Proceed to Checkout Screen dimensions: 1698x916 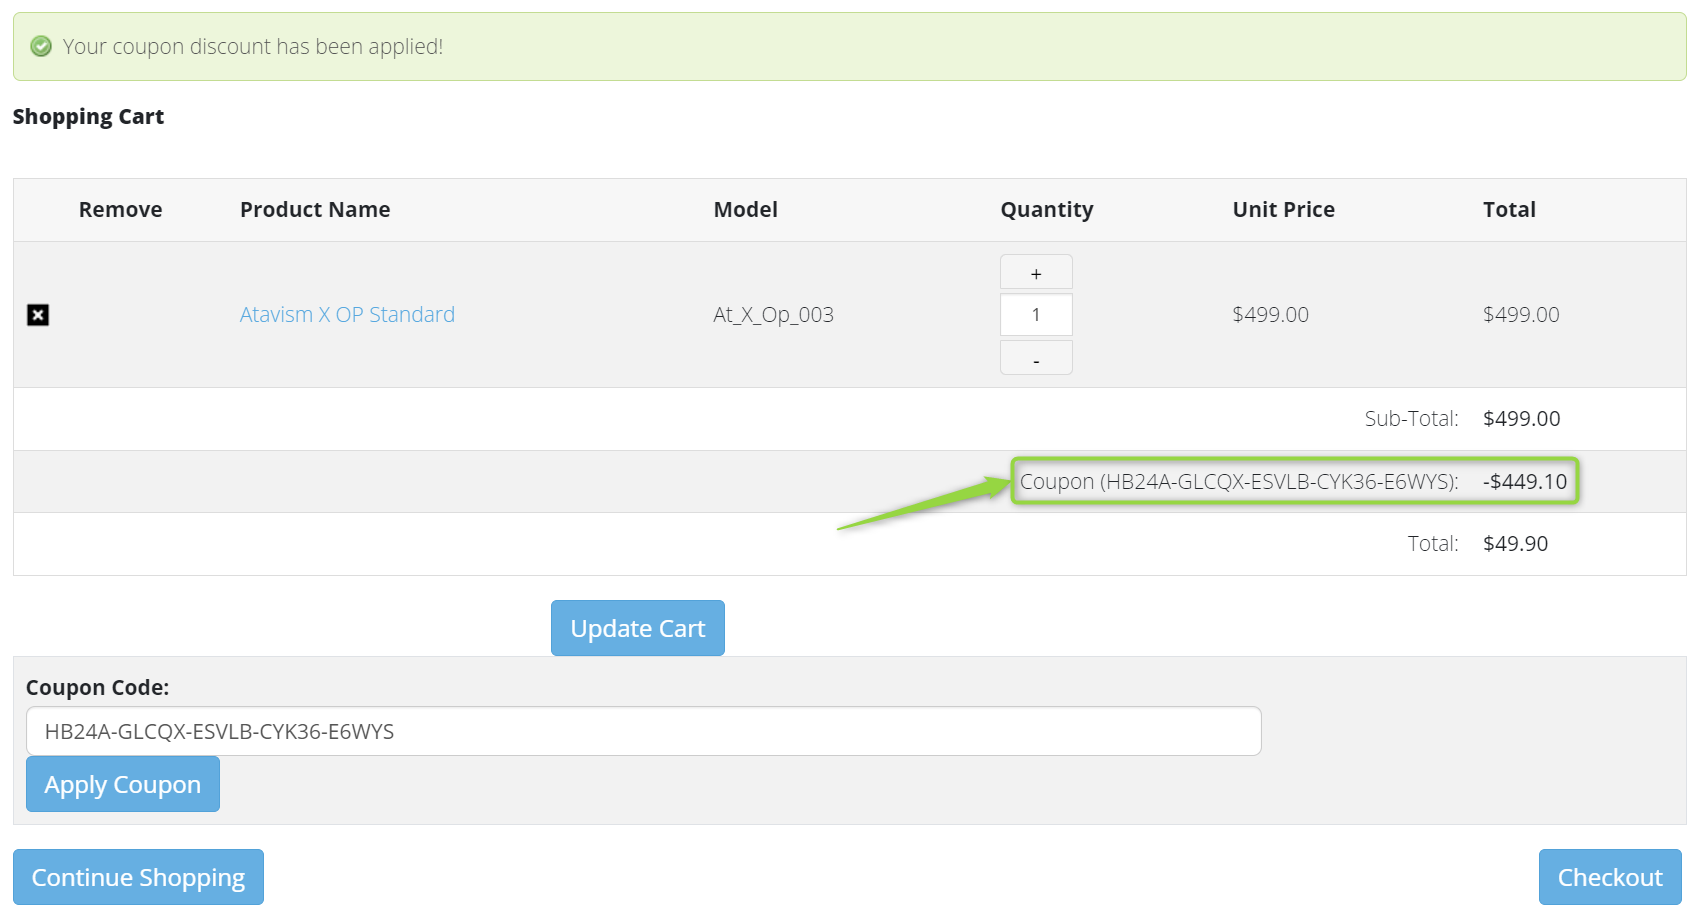coord(1609,877)
